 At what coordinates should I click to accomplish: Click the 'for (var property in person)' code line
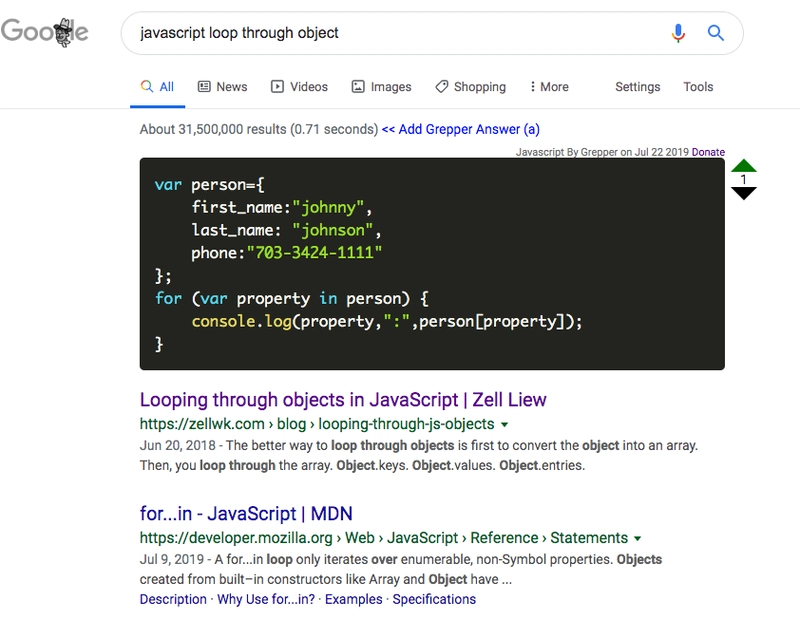291,299
